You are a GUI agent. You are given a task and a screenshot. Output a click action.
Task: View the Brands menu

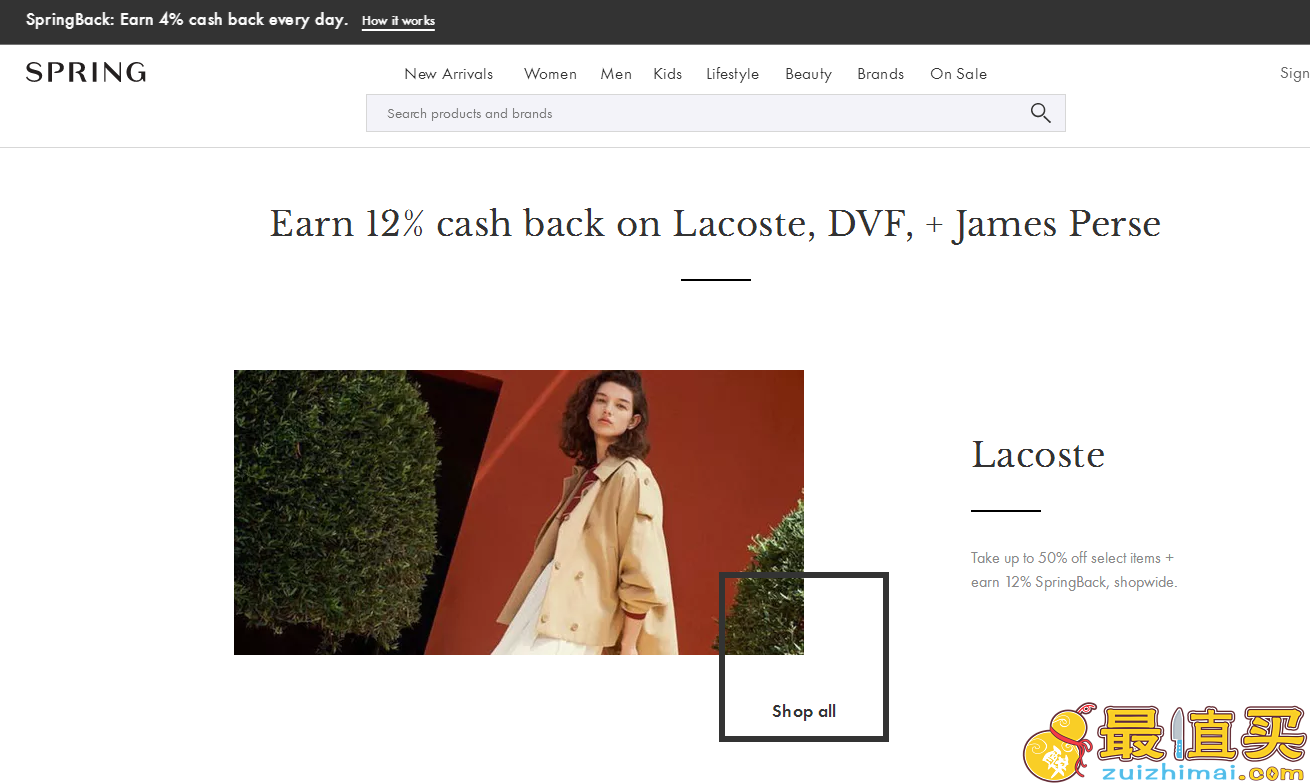tap(880, 74)
